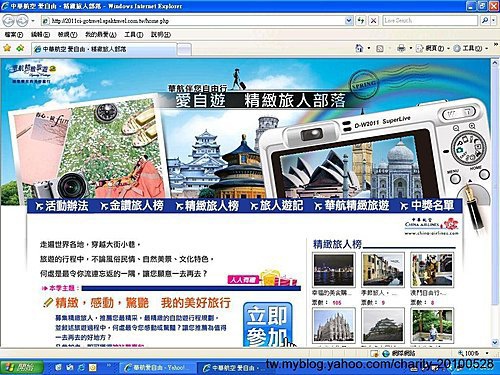Click the 金讚旅人榜 navigation link
This screenshot has height=375, width=500.
tap(132, 206)
